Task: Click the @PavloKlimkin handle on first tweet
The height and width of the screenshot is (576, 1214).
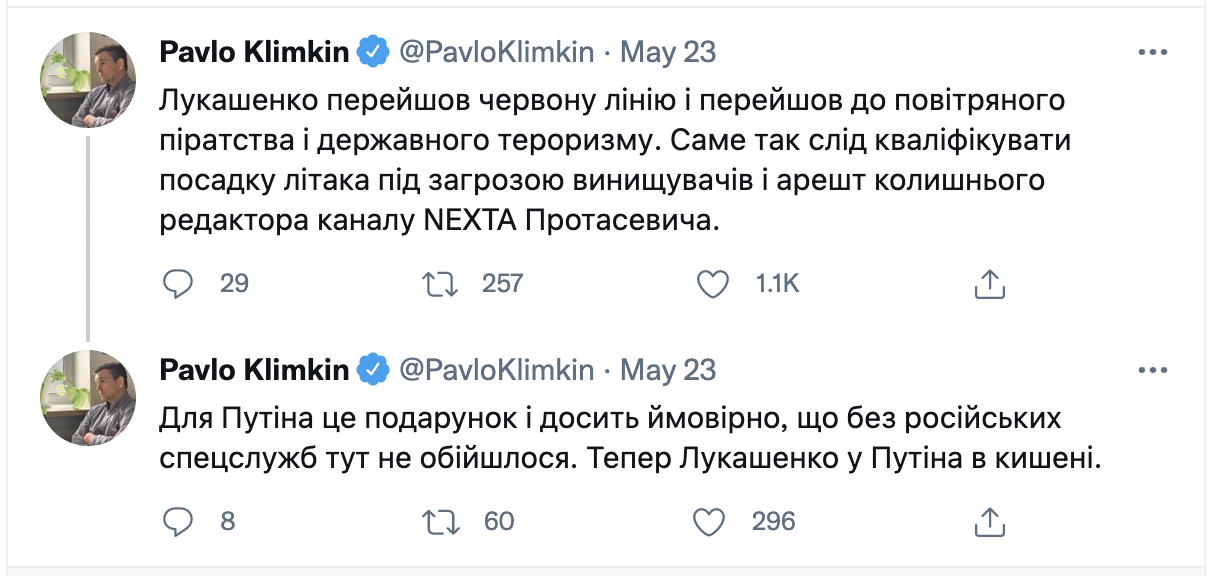Action: point(497,52)
